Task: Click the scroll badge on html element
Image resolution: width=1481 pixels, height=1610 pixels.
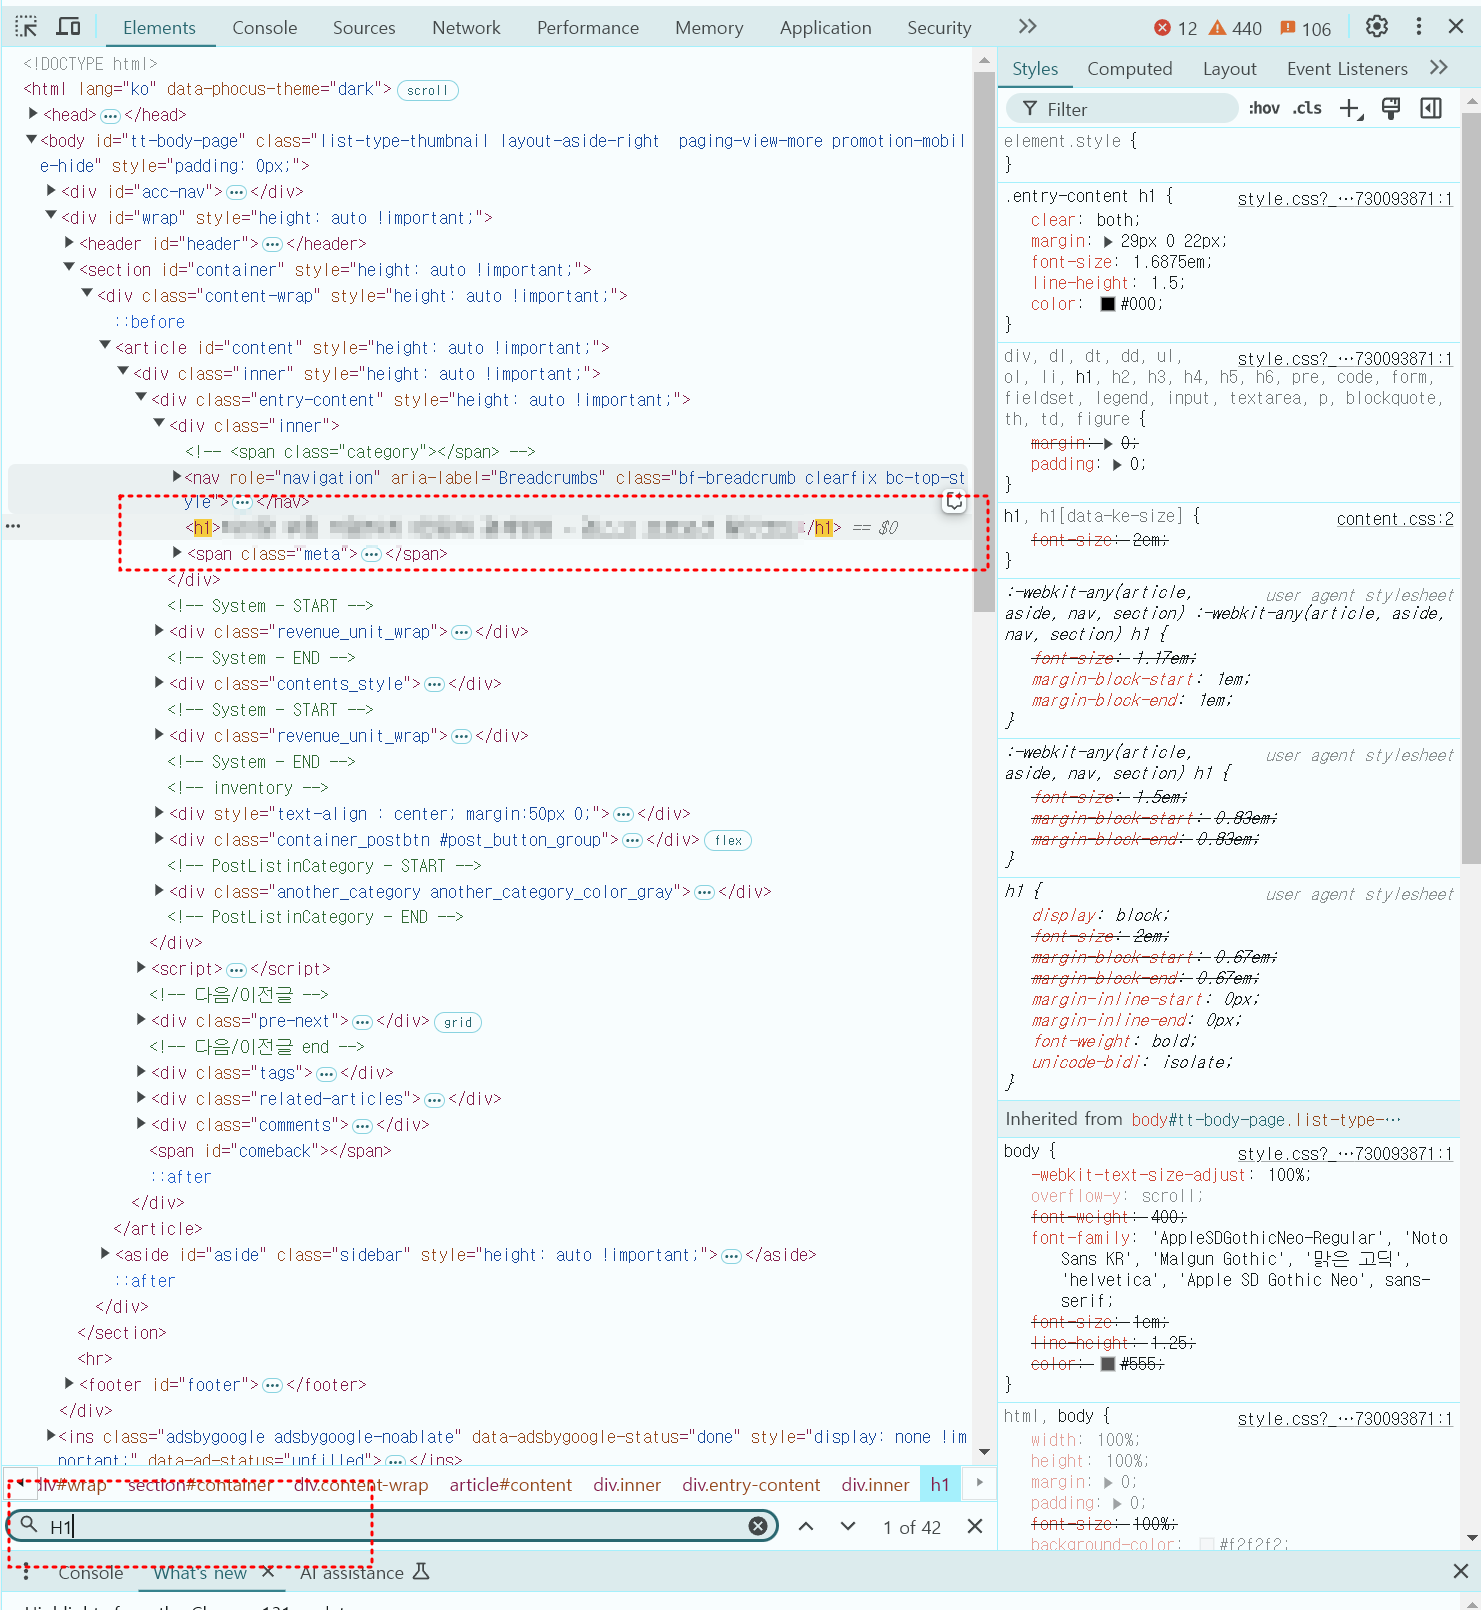Action: point(427,90)
